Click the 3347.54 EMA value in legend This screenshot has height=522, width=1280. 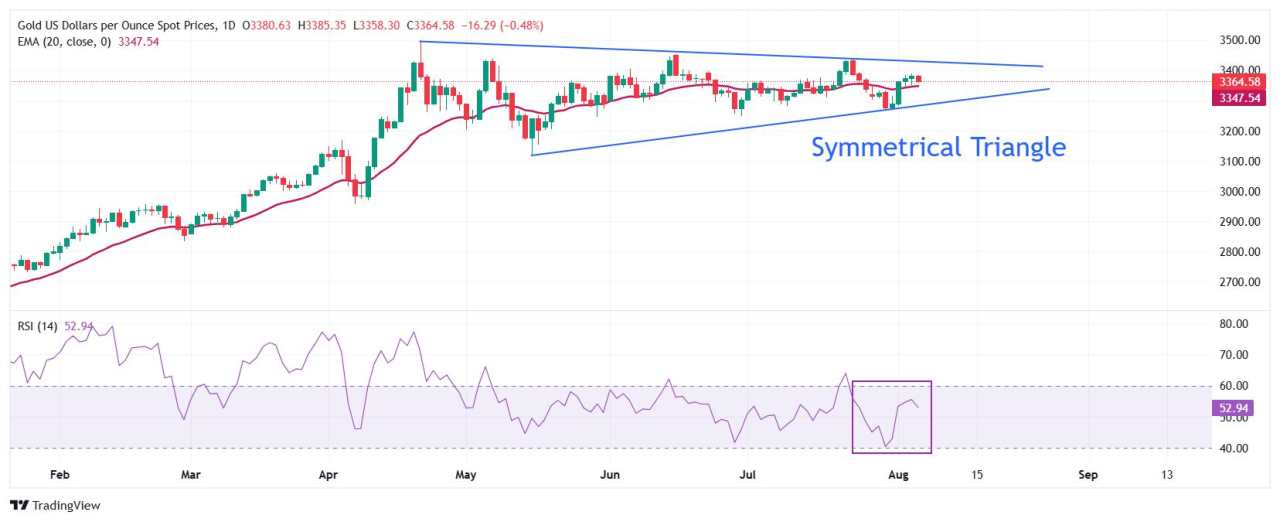(x=138, y=42)
